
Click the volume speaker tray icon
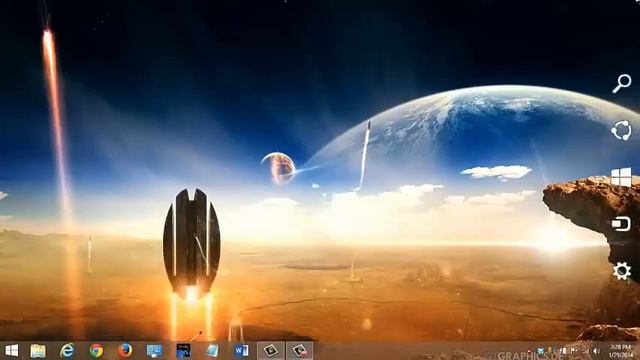[596, 351]
